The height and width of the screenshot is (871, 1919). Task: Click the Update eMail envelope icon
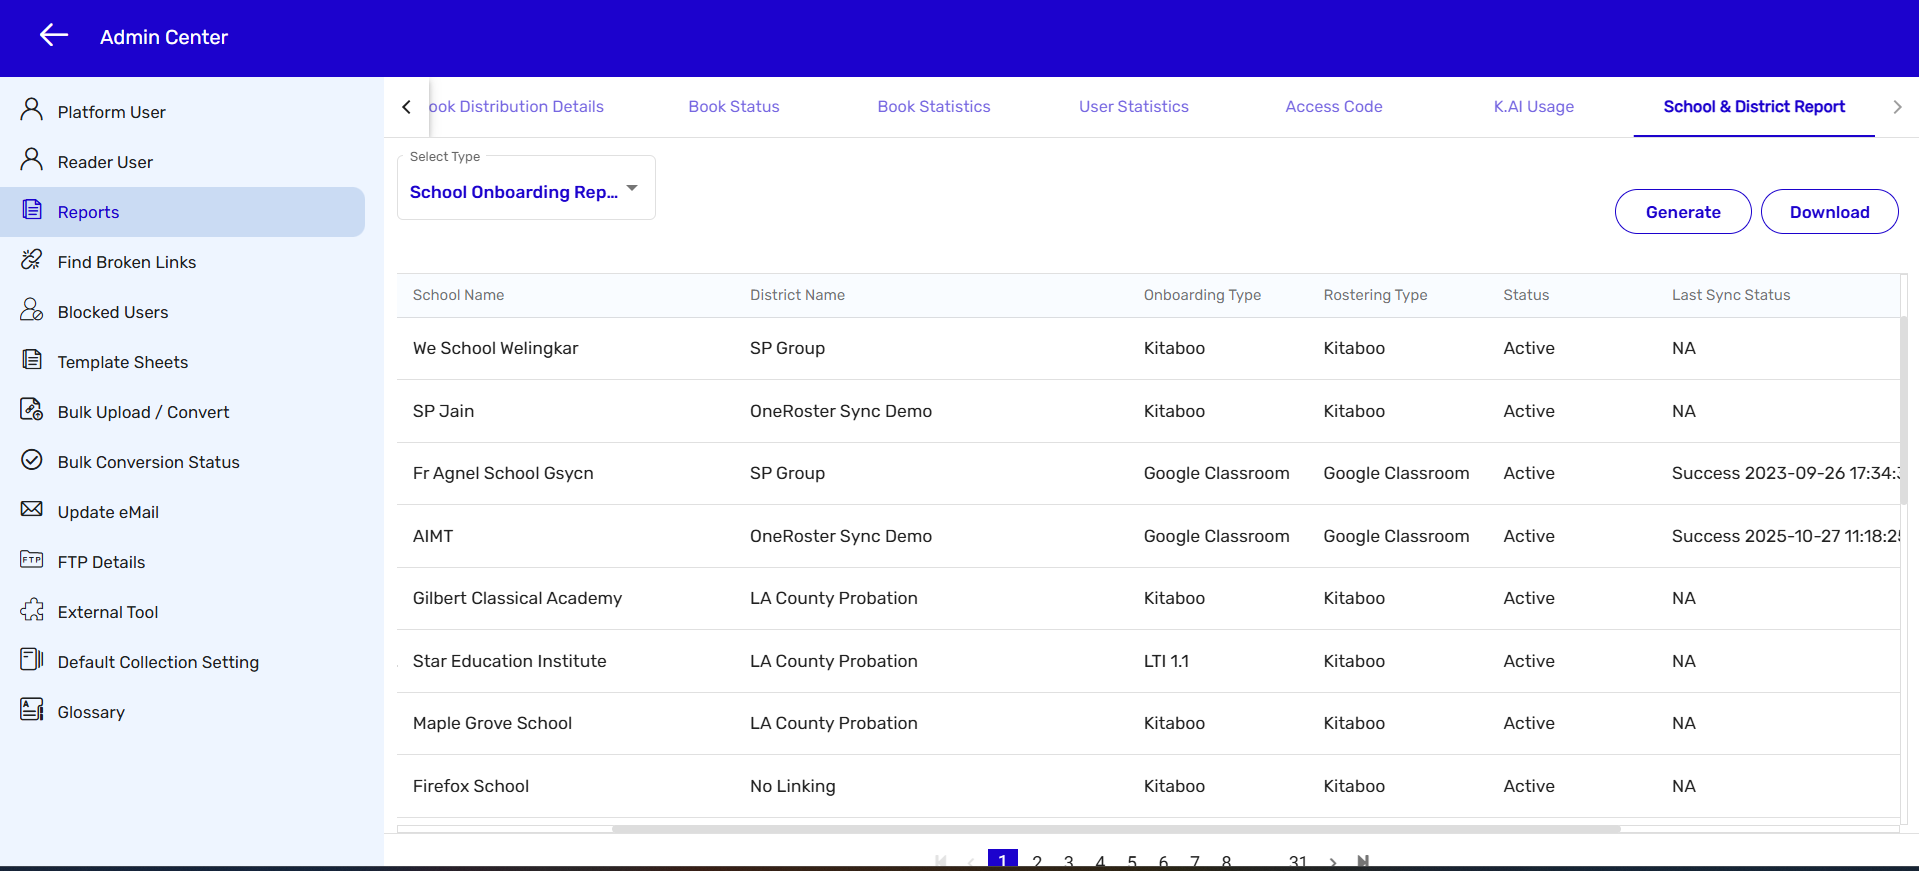32,510
